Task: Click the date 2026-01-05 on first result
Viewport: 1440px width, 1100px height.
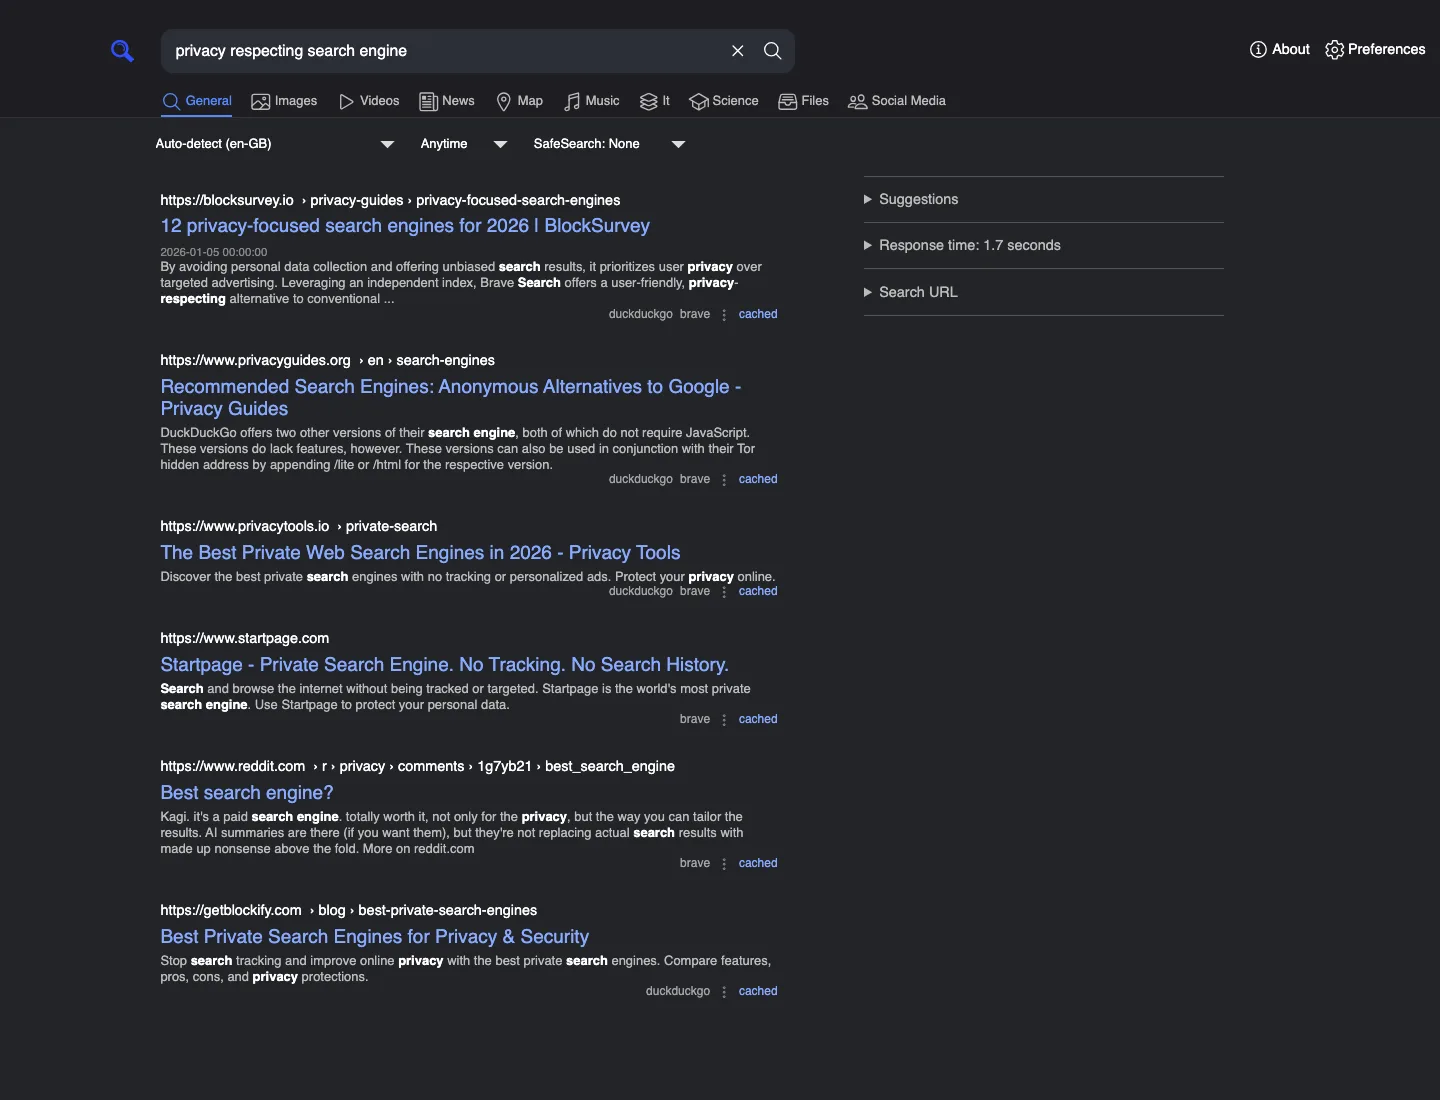Action: tap(214, 252)
